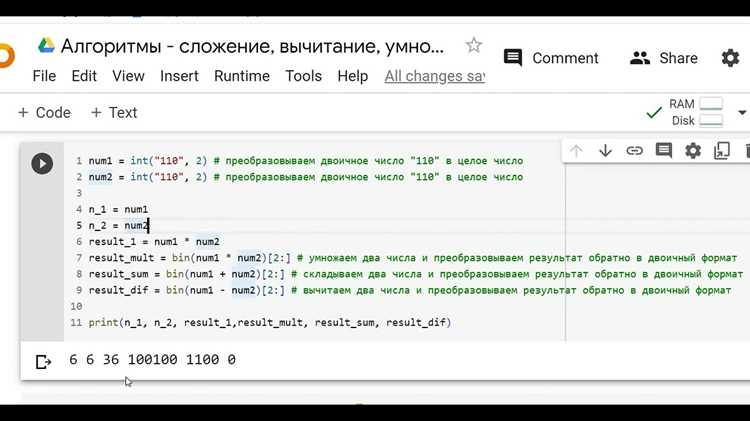Click the RAM and Disk usage indicator

696,112
